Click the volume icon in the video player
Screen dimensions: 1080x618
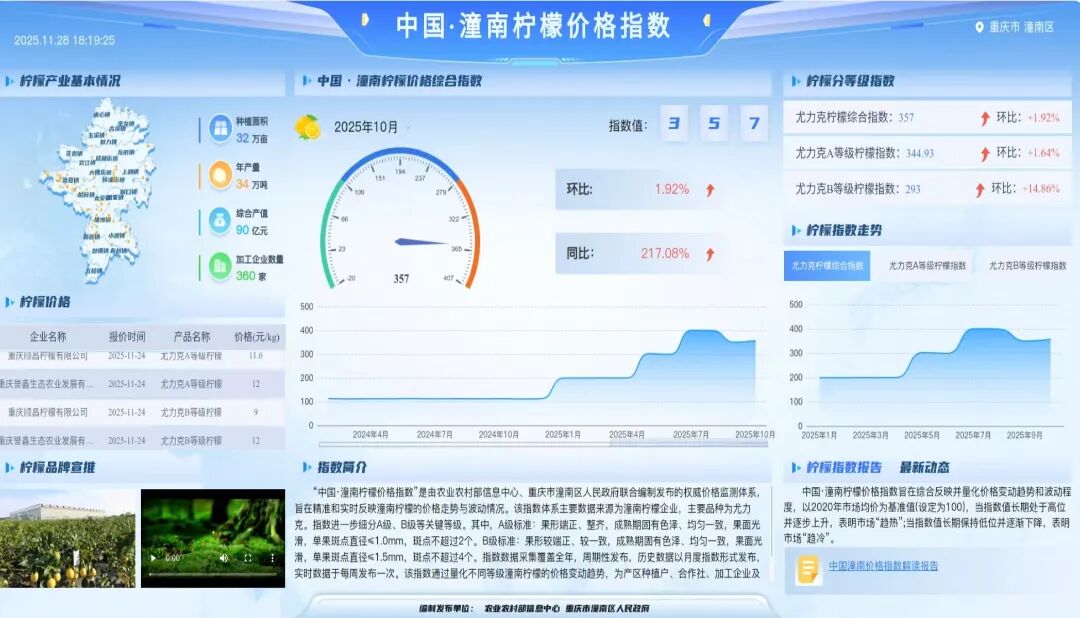tap(225, 558)
